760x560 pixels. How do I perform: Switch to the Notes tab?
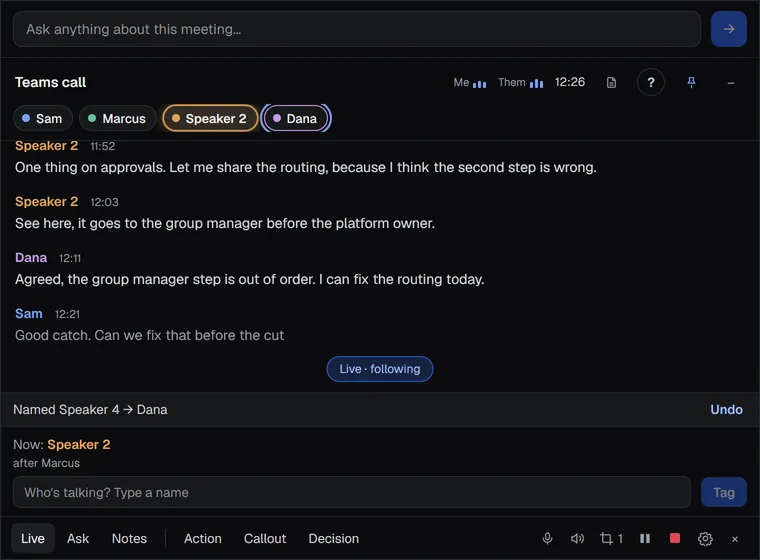pos(129,539)
